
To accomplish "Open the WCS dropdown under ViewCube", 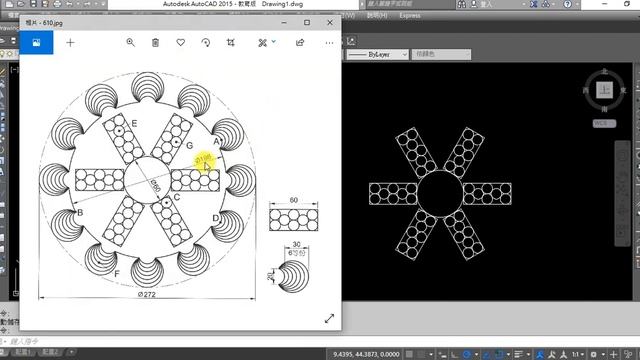I will (604, 123).
